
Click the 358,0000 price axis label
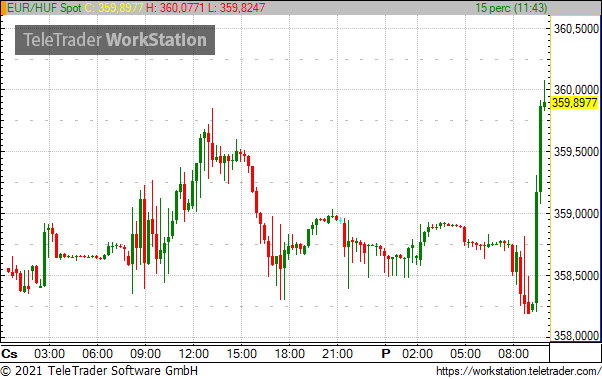point(576,336)
